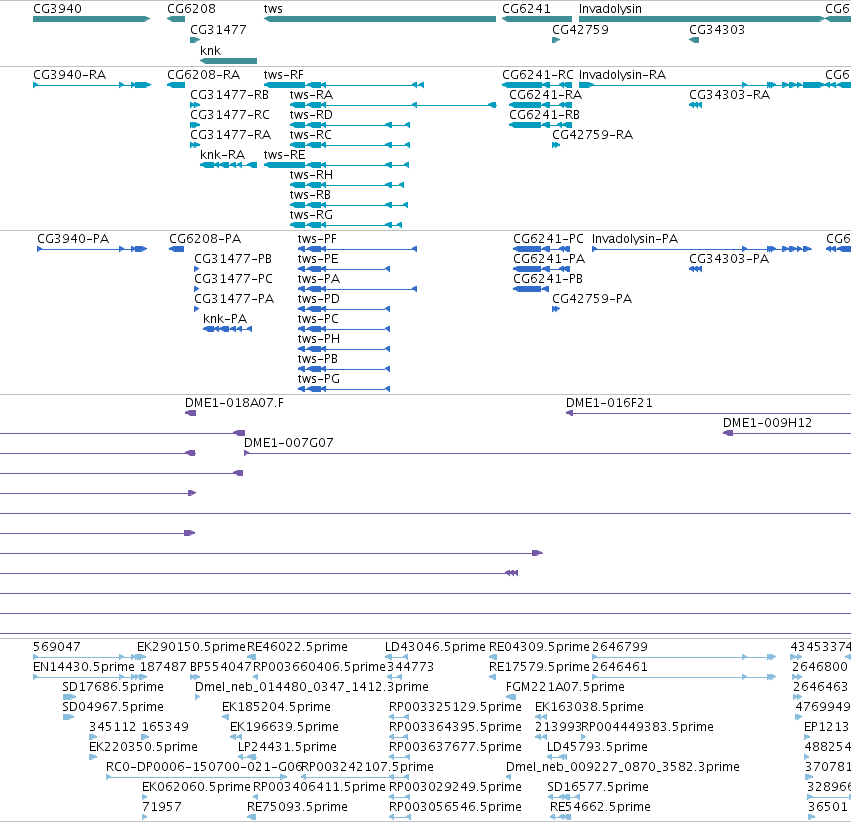Click EST RE46022.5prime
This screenshot has height=822, width=851.
[297, 647]
